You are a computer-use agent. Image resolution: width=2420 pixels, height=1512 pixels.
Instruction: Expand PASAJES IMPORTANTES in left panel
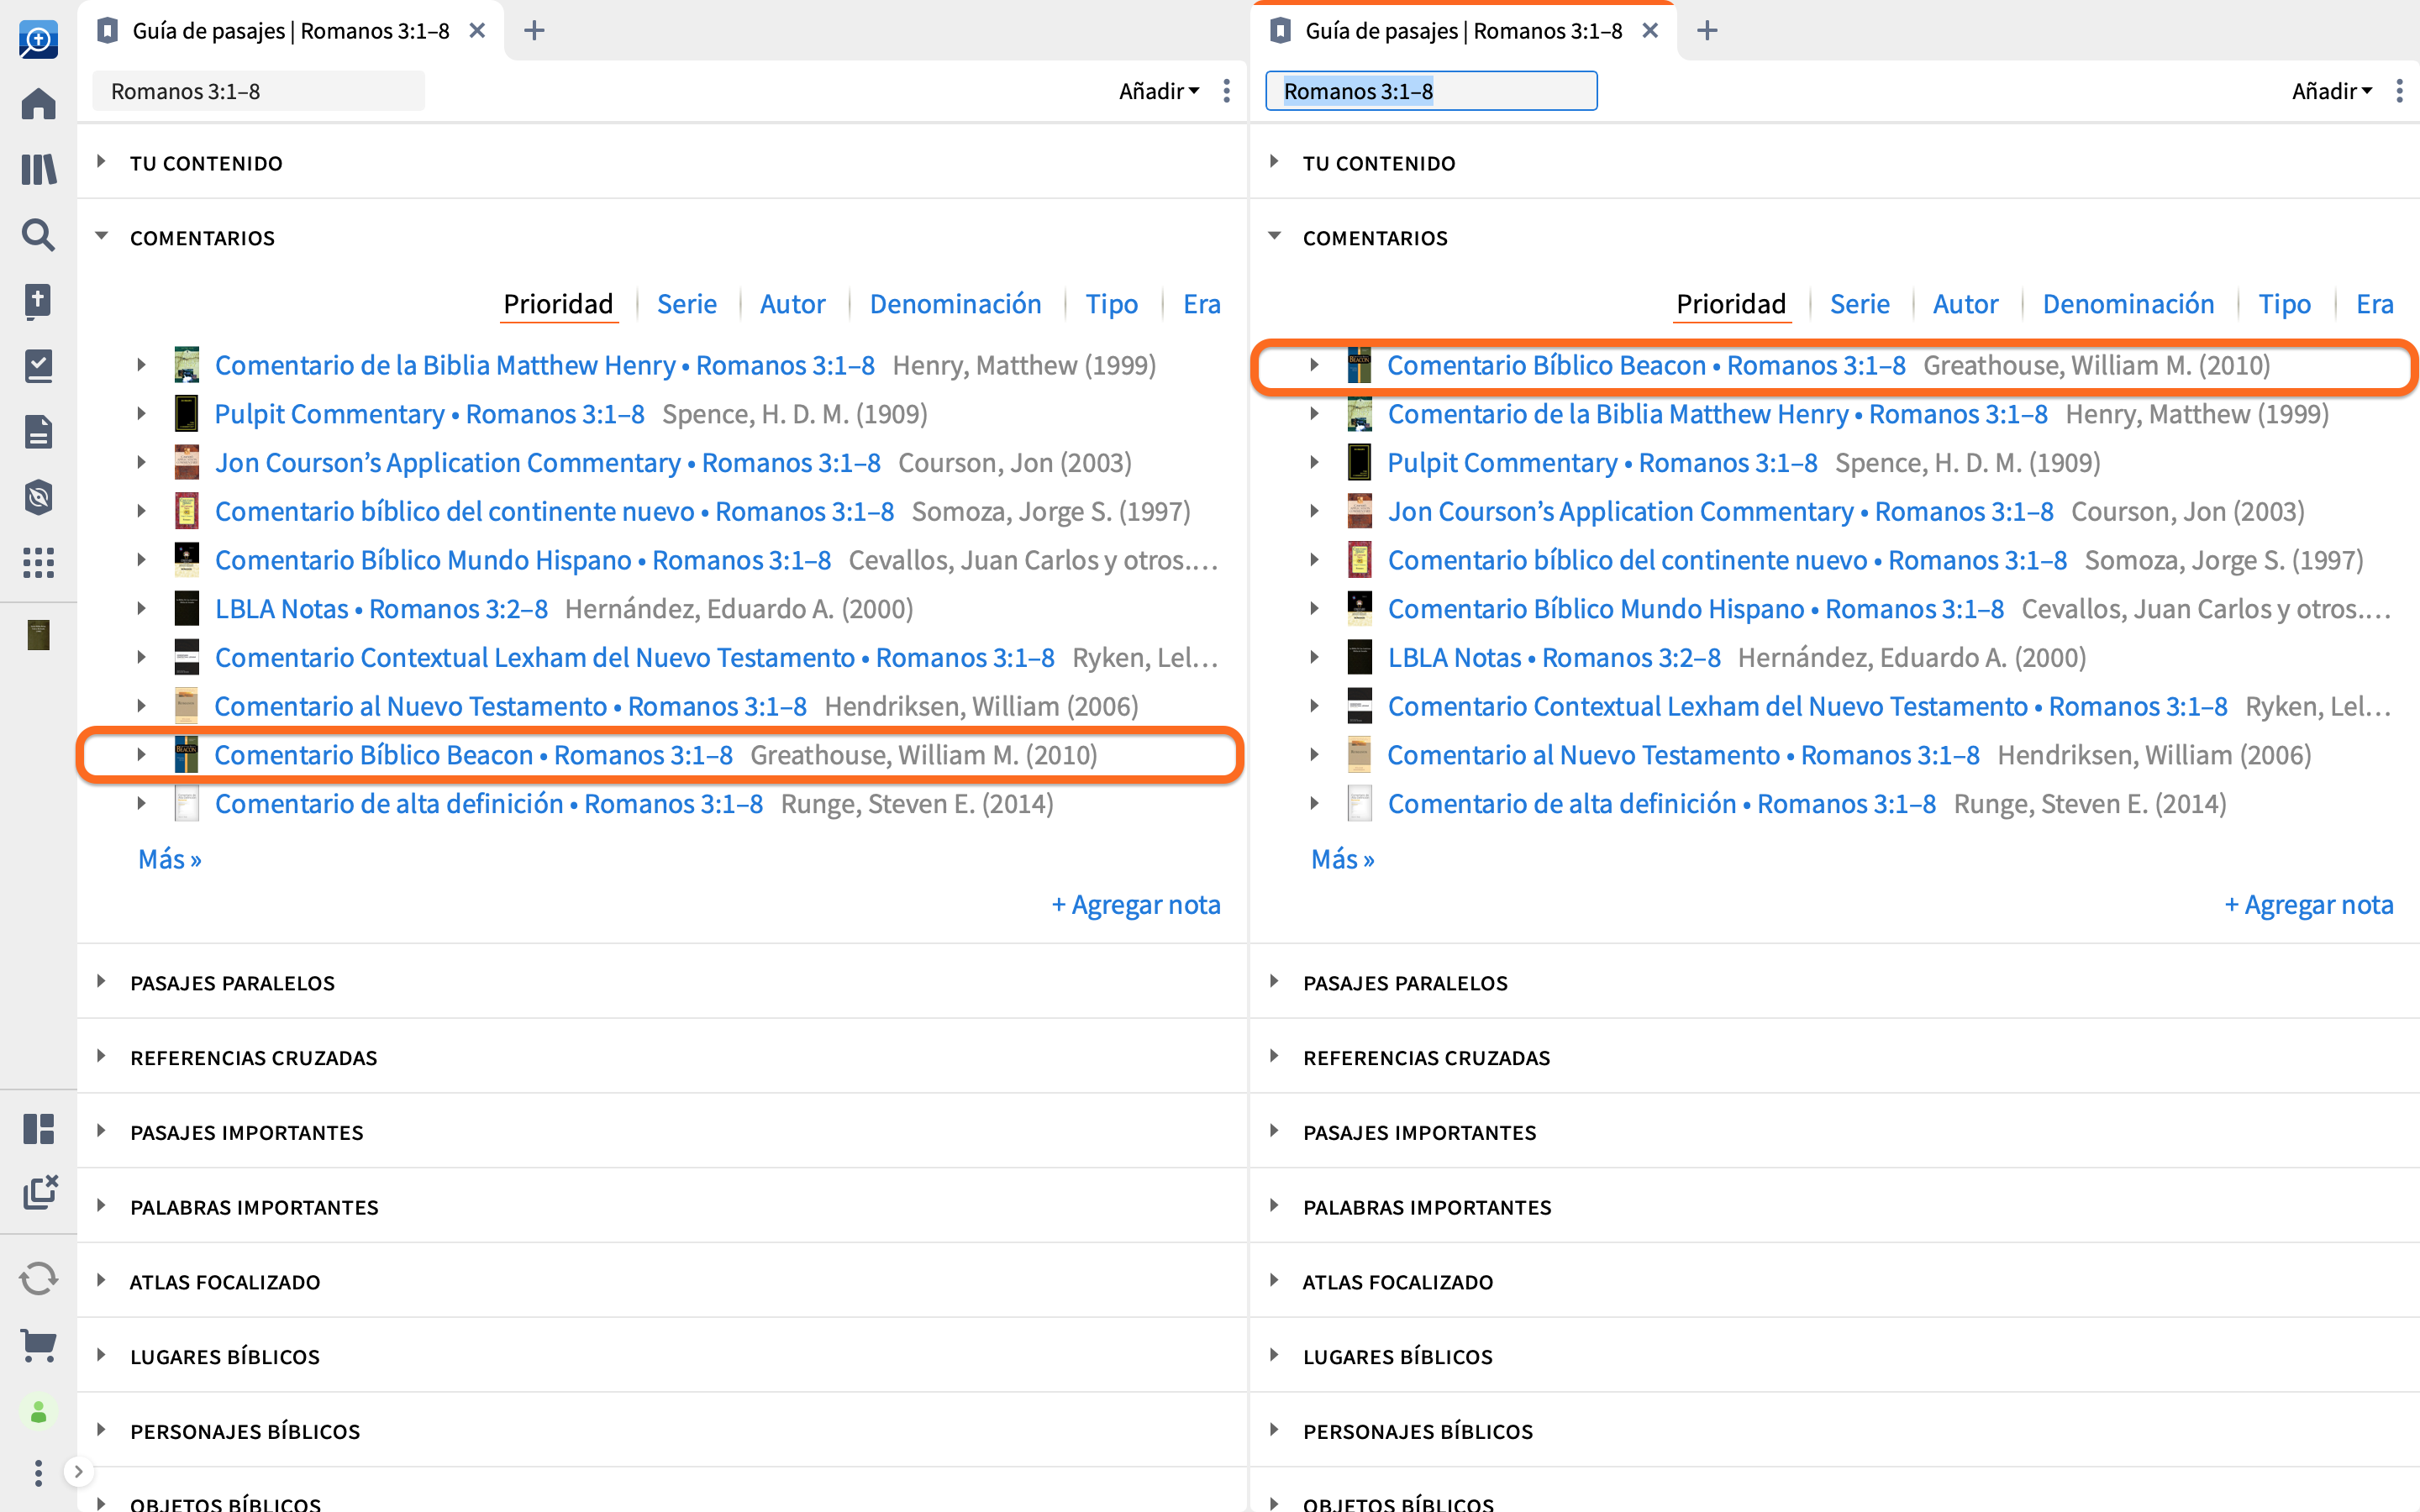[101, 1132]
